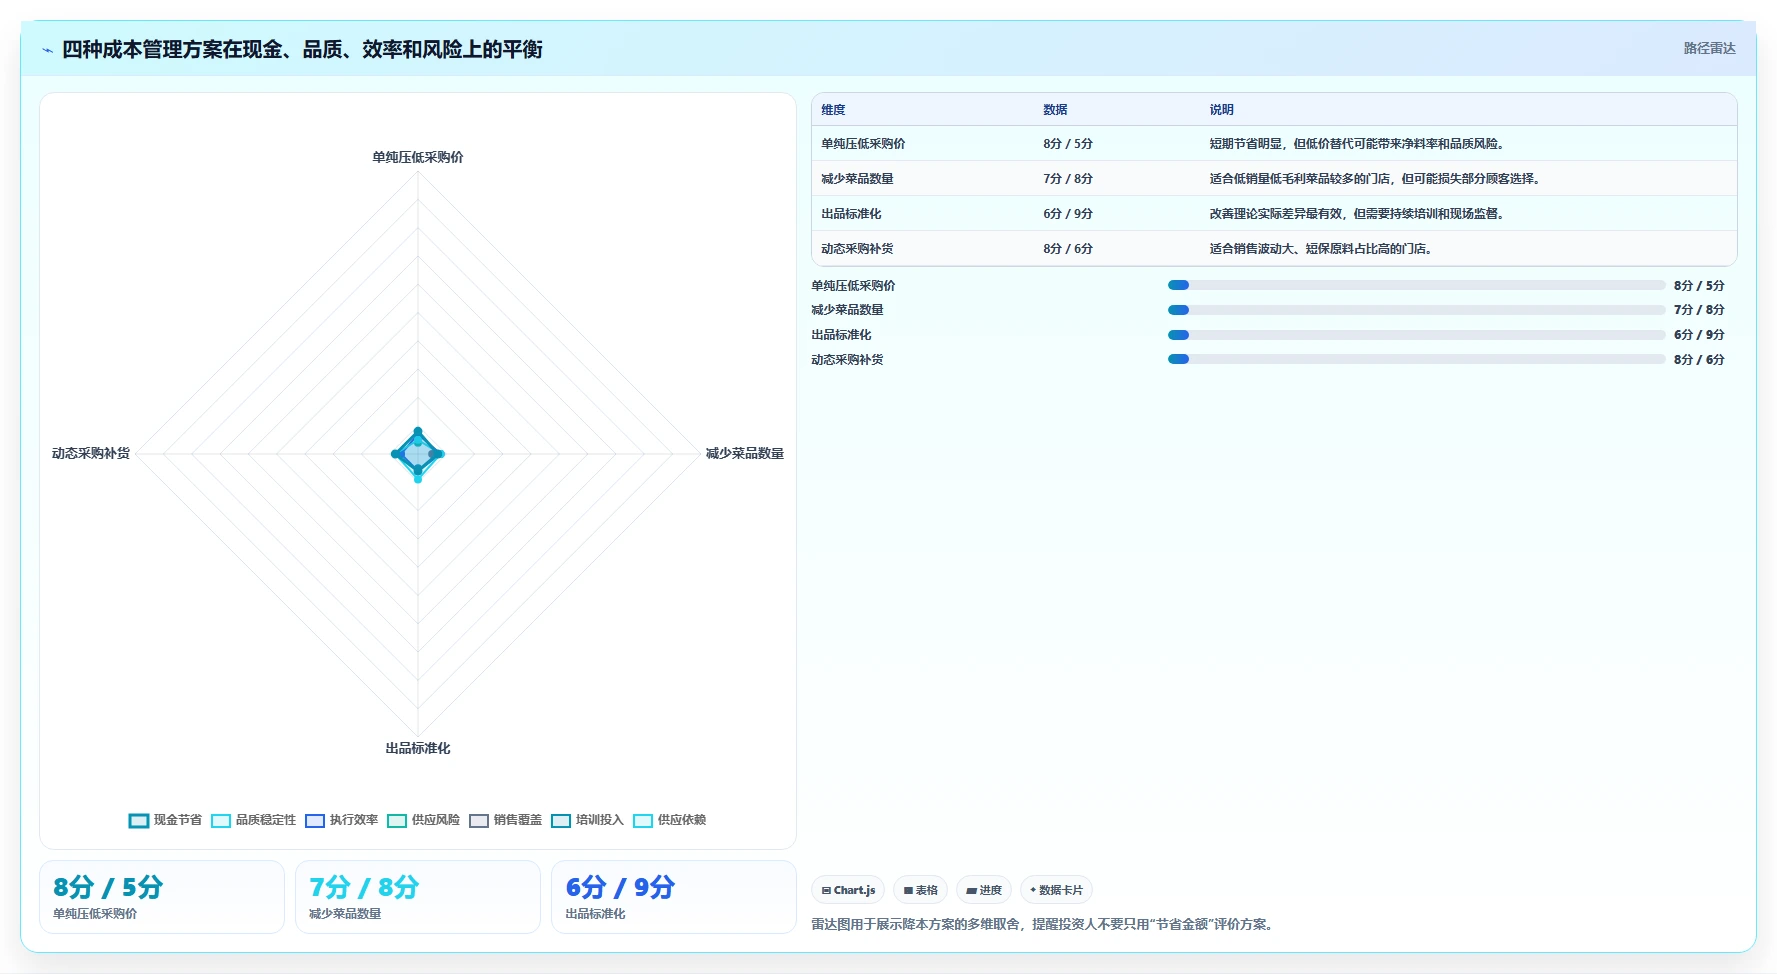Open the 8分 / 5分 单纯压低采购价 data card
The width and height of the screenshot is (1777, 974).
click(x=162, y=897)
